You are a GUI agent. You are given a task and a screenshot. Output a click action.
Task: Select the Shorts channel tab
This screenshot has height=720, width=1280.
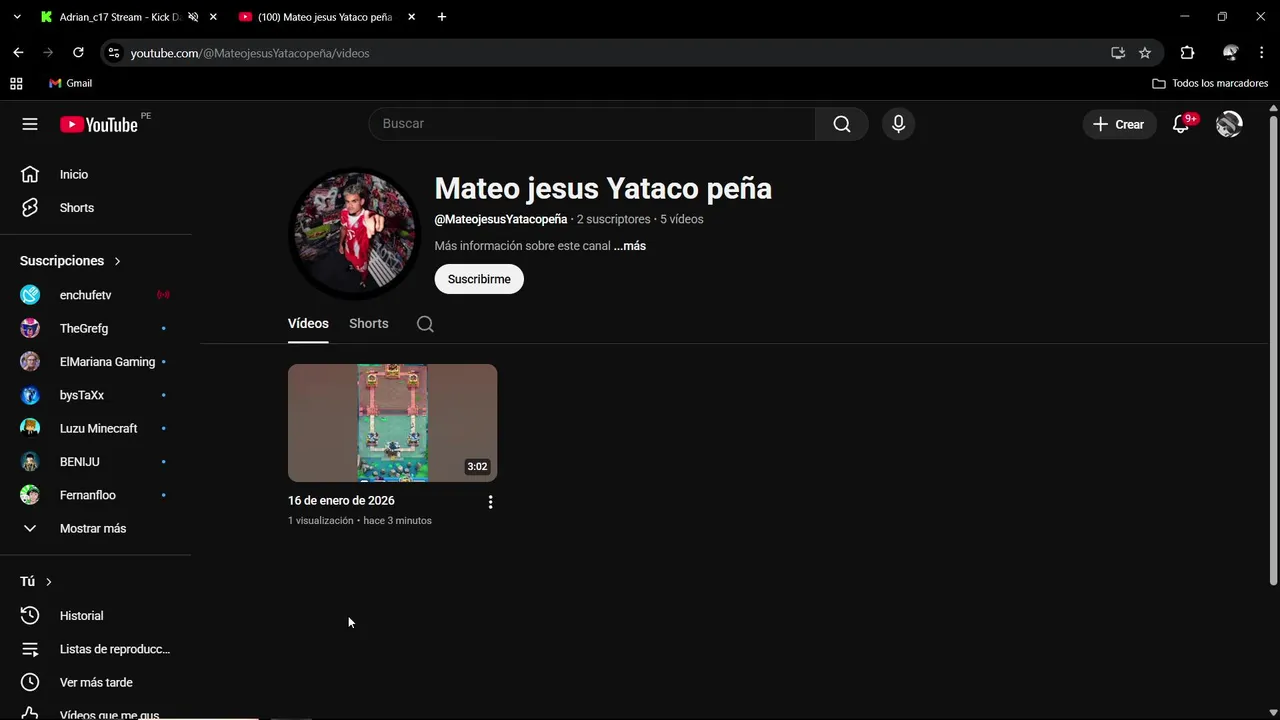pos(369,323)
